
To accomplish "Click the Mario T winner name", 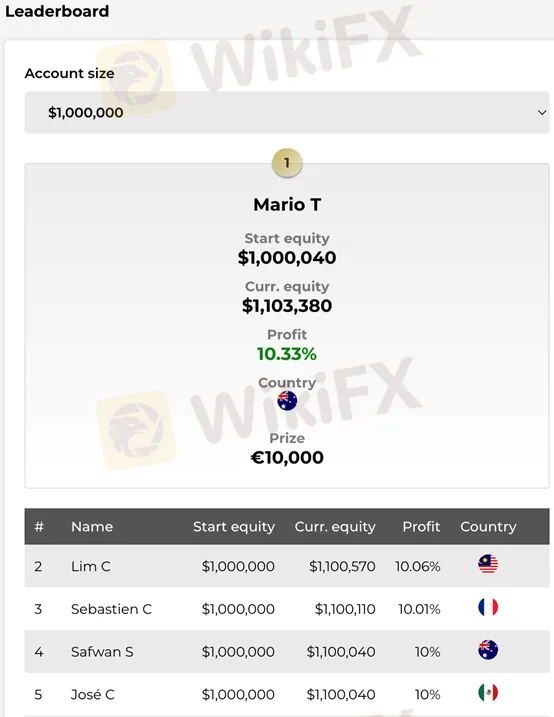I will (287, 204).
